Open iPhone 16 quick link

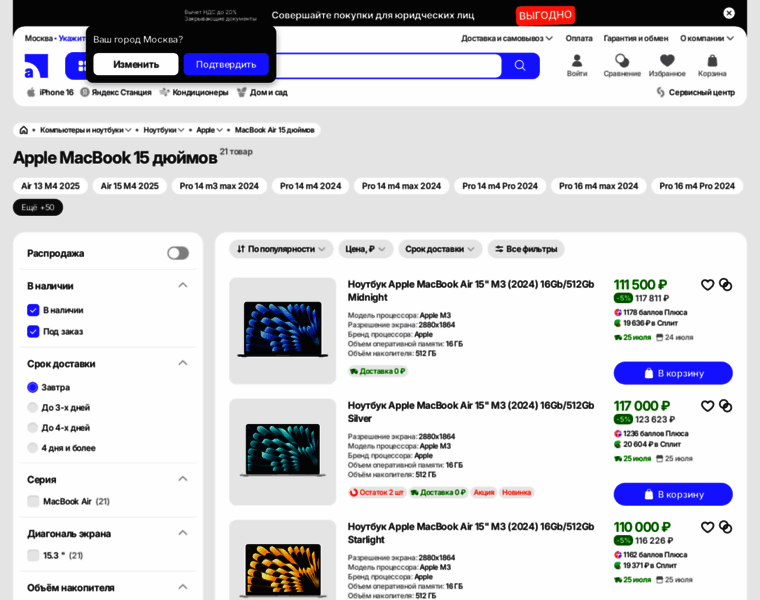[x=50, y=92]
